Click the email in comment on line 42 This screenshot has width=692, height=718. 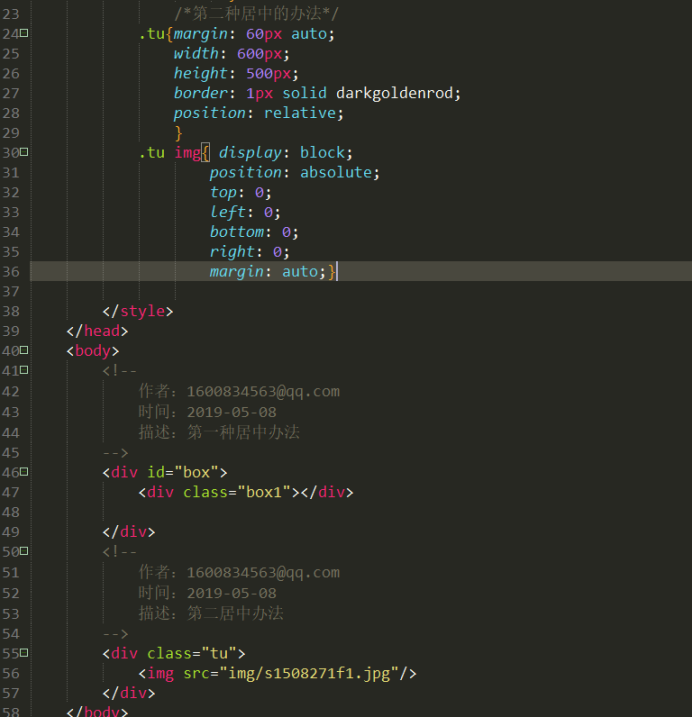coord(263,392)
